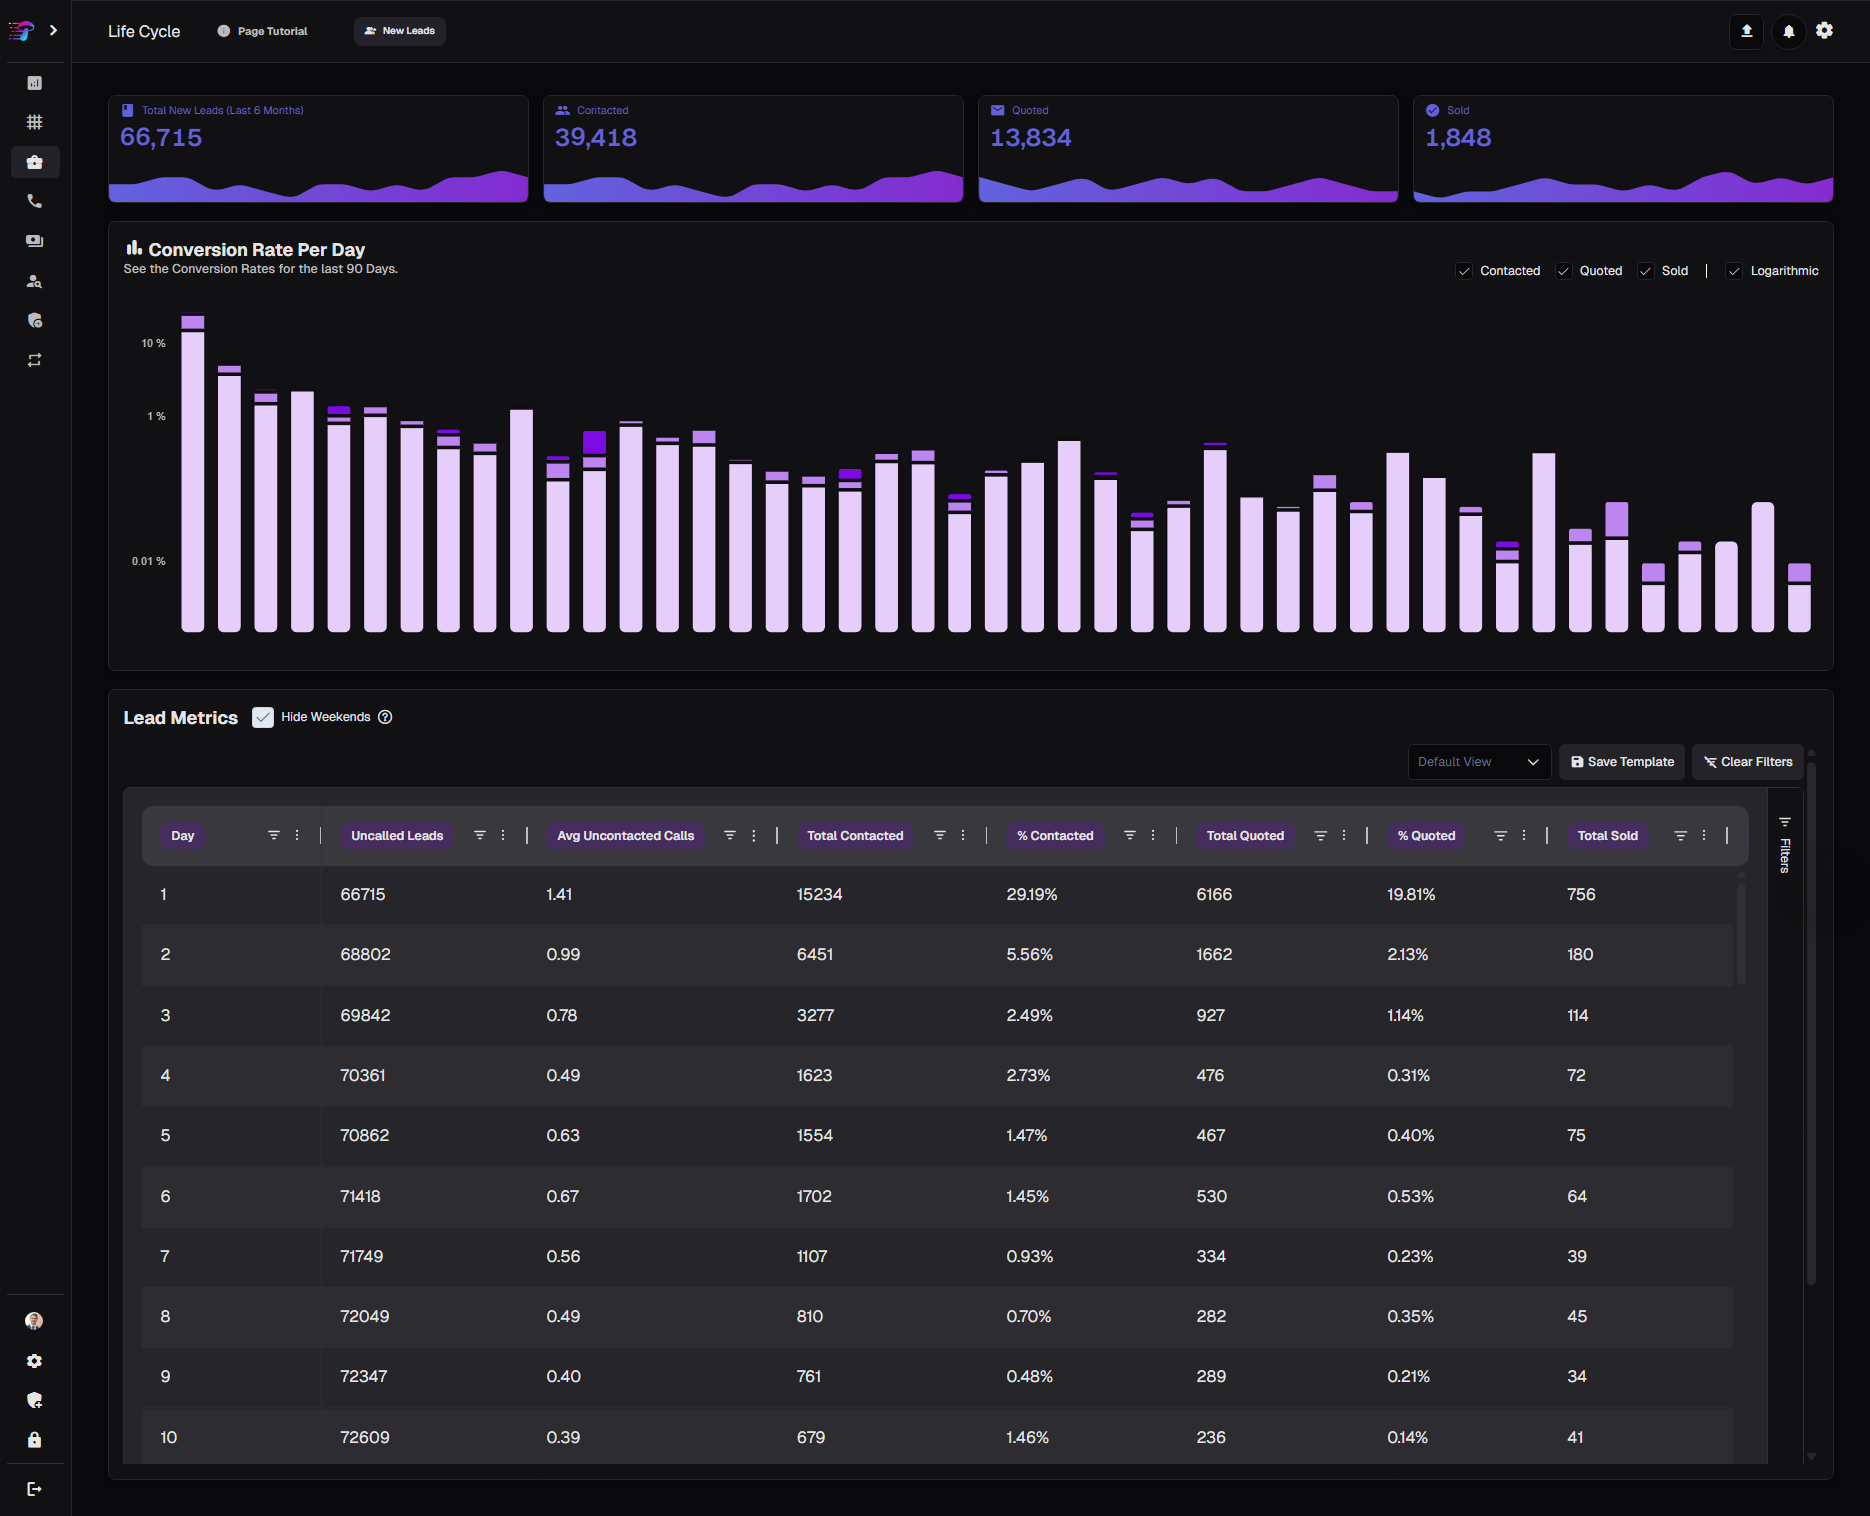Click the Lead Metrics table vertical scrollbar

click(1741, 930)
